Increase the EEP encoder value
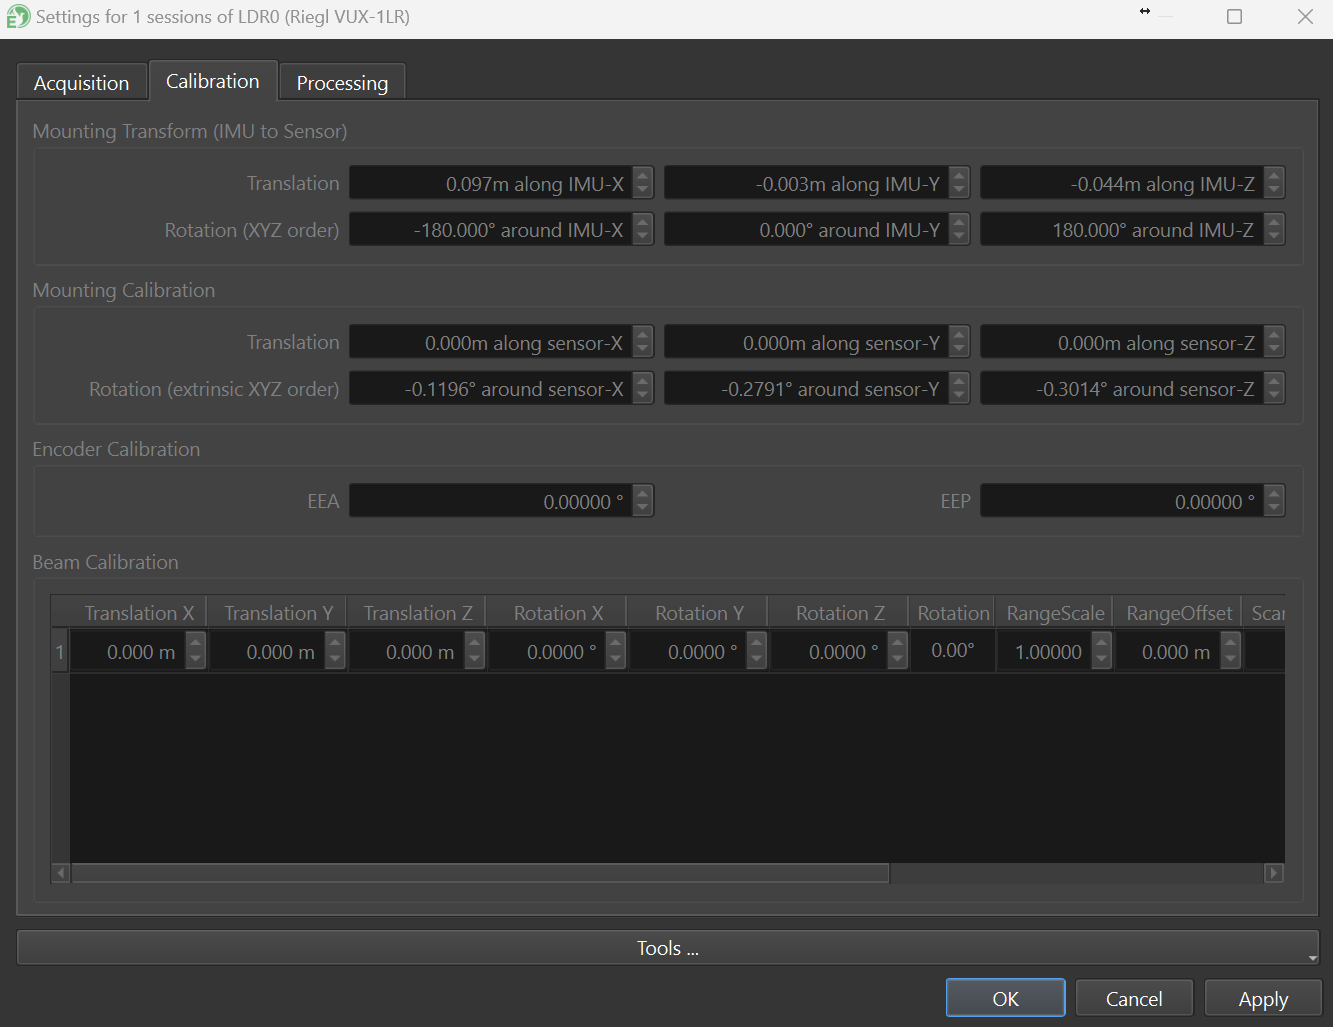 click(1274, 494)
